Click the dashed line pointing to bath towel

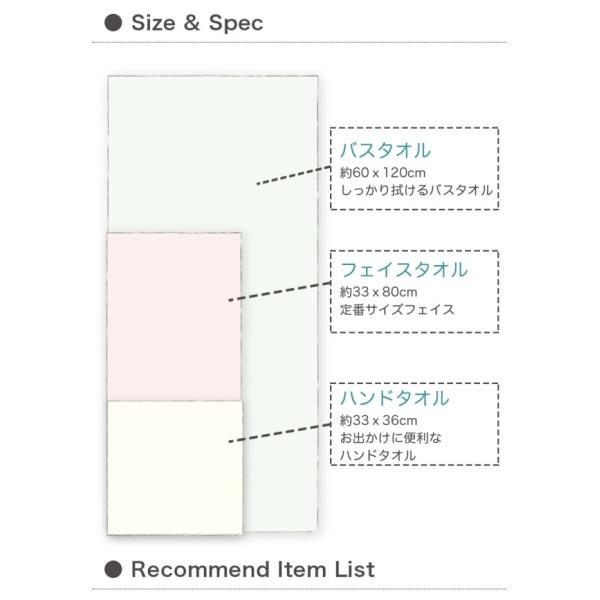[x=294, y=175]
